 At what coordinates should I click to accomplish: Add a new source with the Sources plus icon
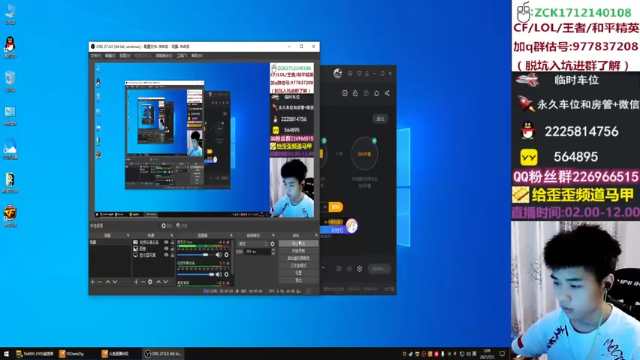(x=136, y=282)
